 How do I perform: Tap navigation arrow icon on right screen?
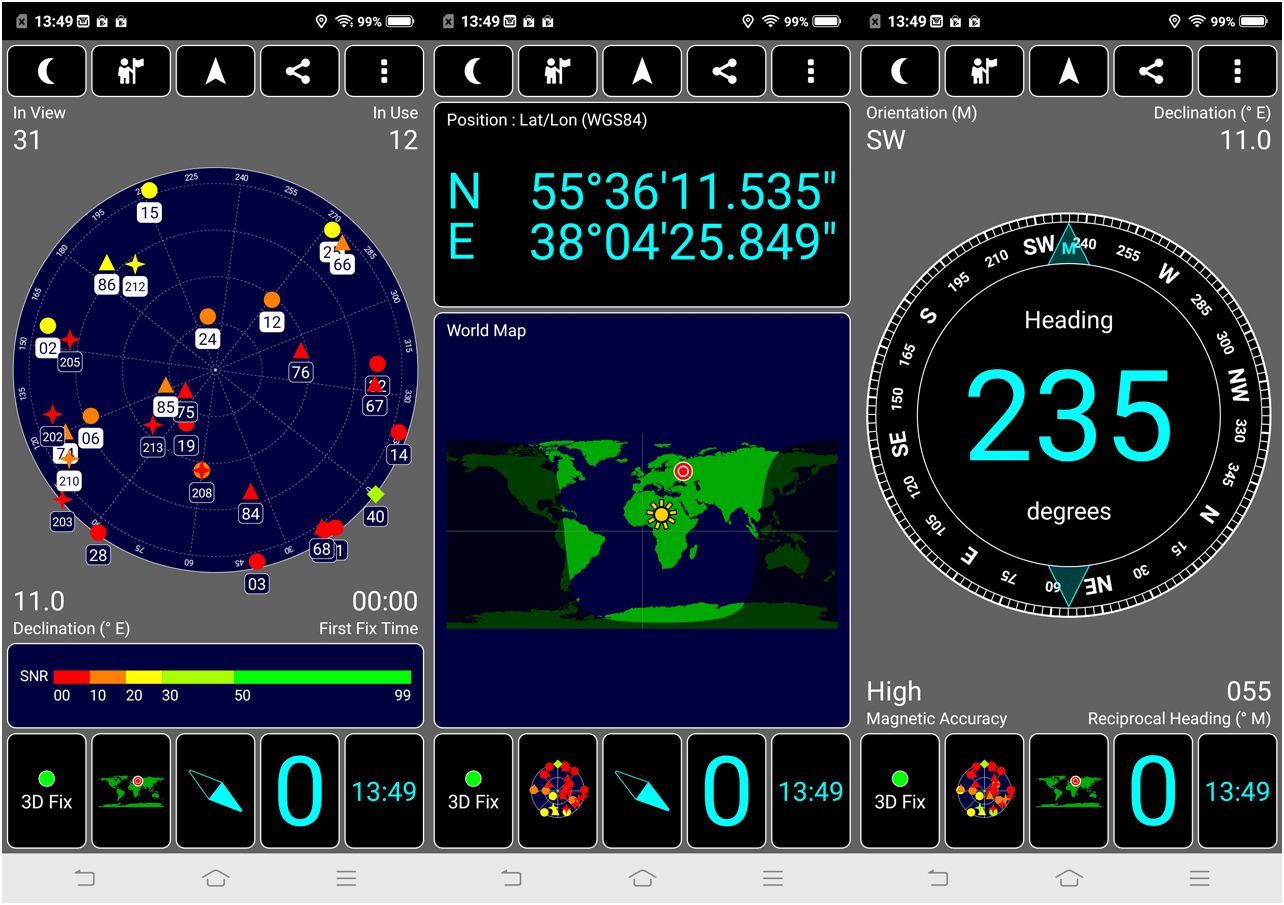pos(1069,71)
